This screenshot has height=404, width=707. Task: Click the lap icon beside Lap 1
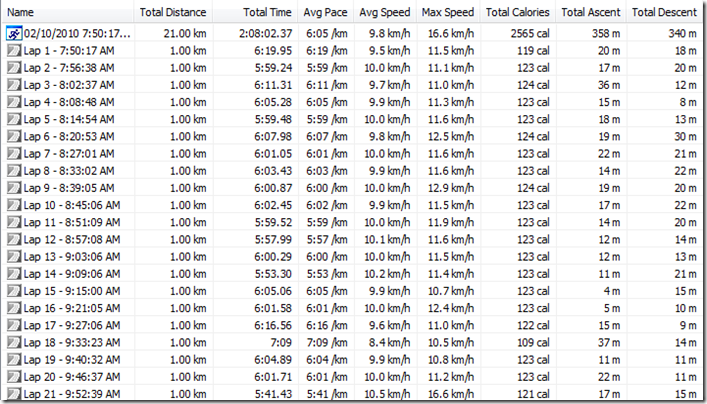[x=14, y=49]
